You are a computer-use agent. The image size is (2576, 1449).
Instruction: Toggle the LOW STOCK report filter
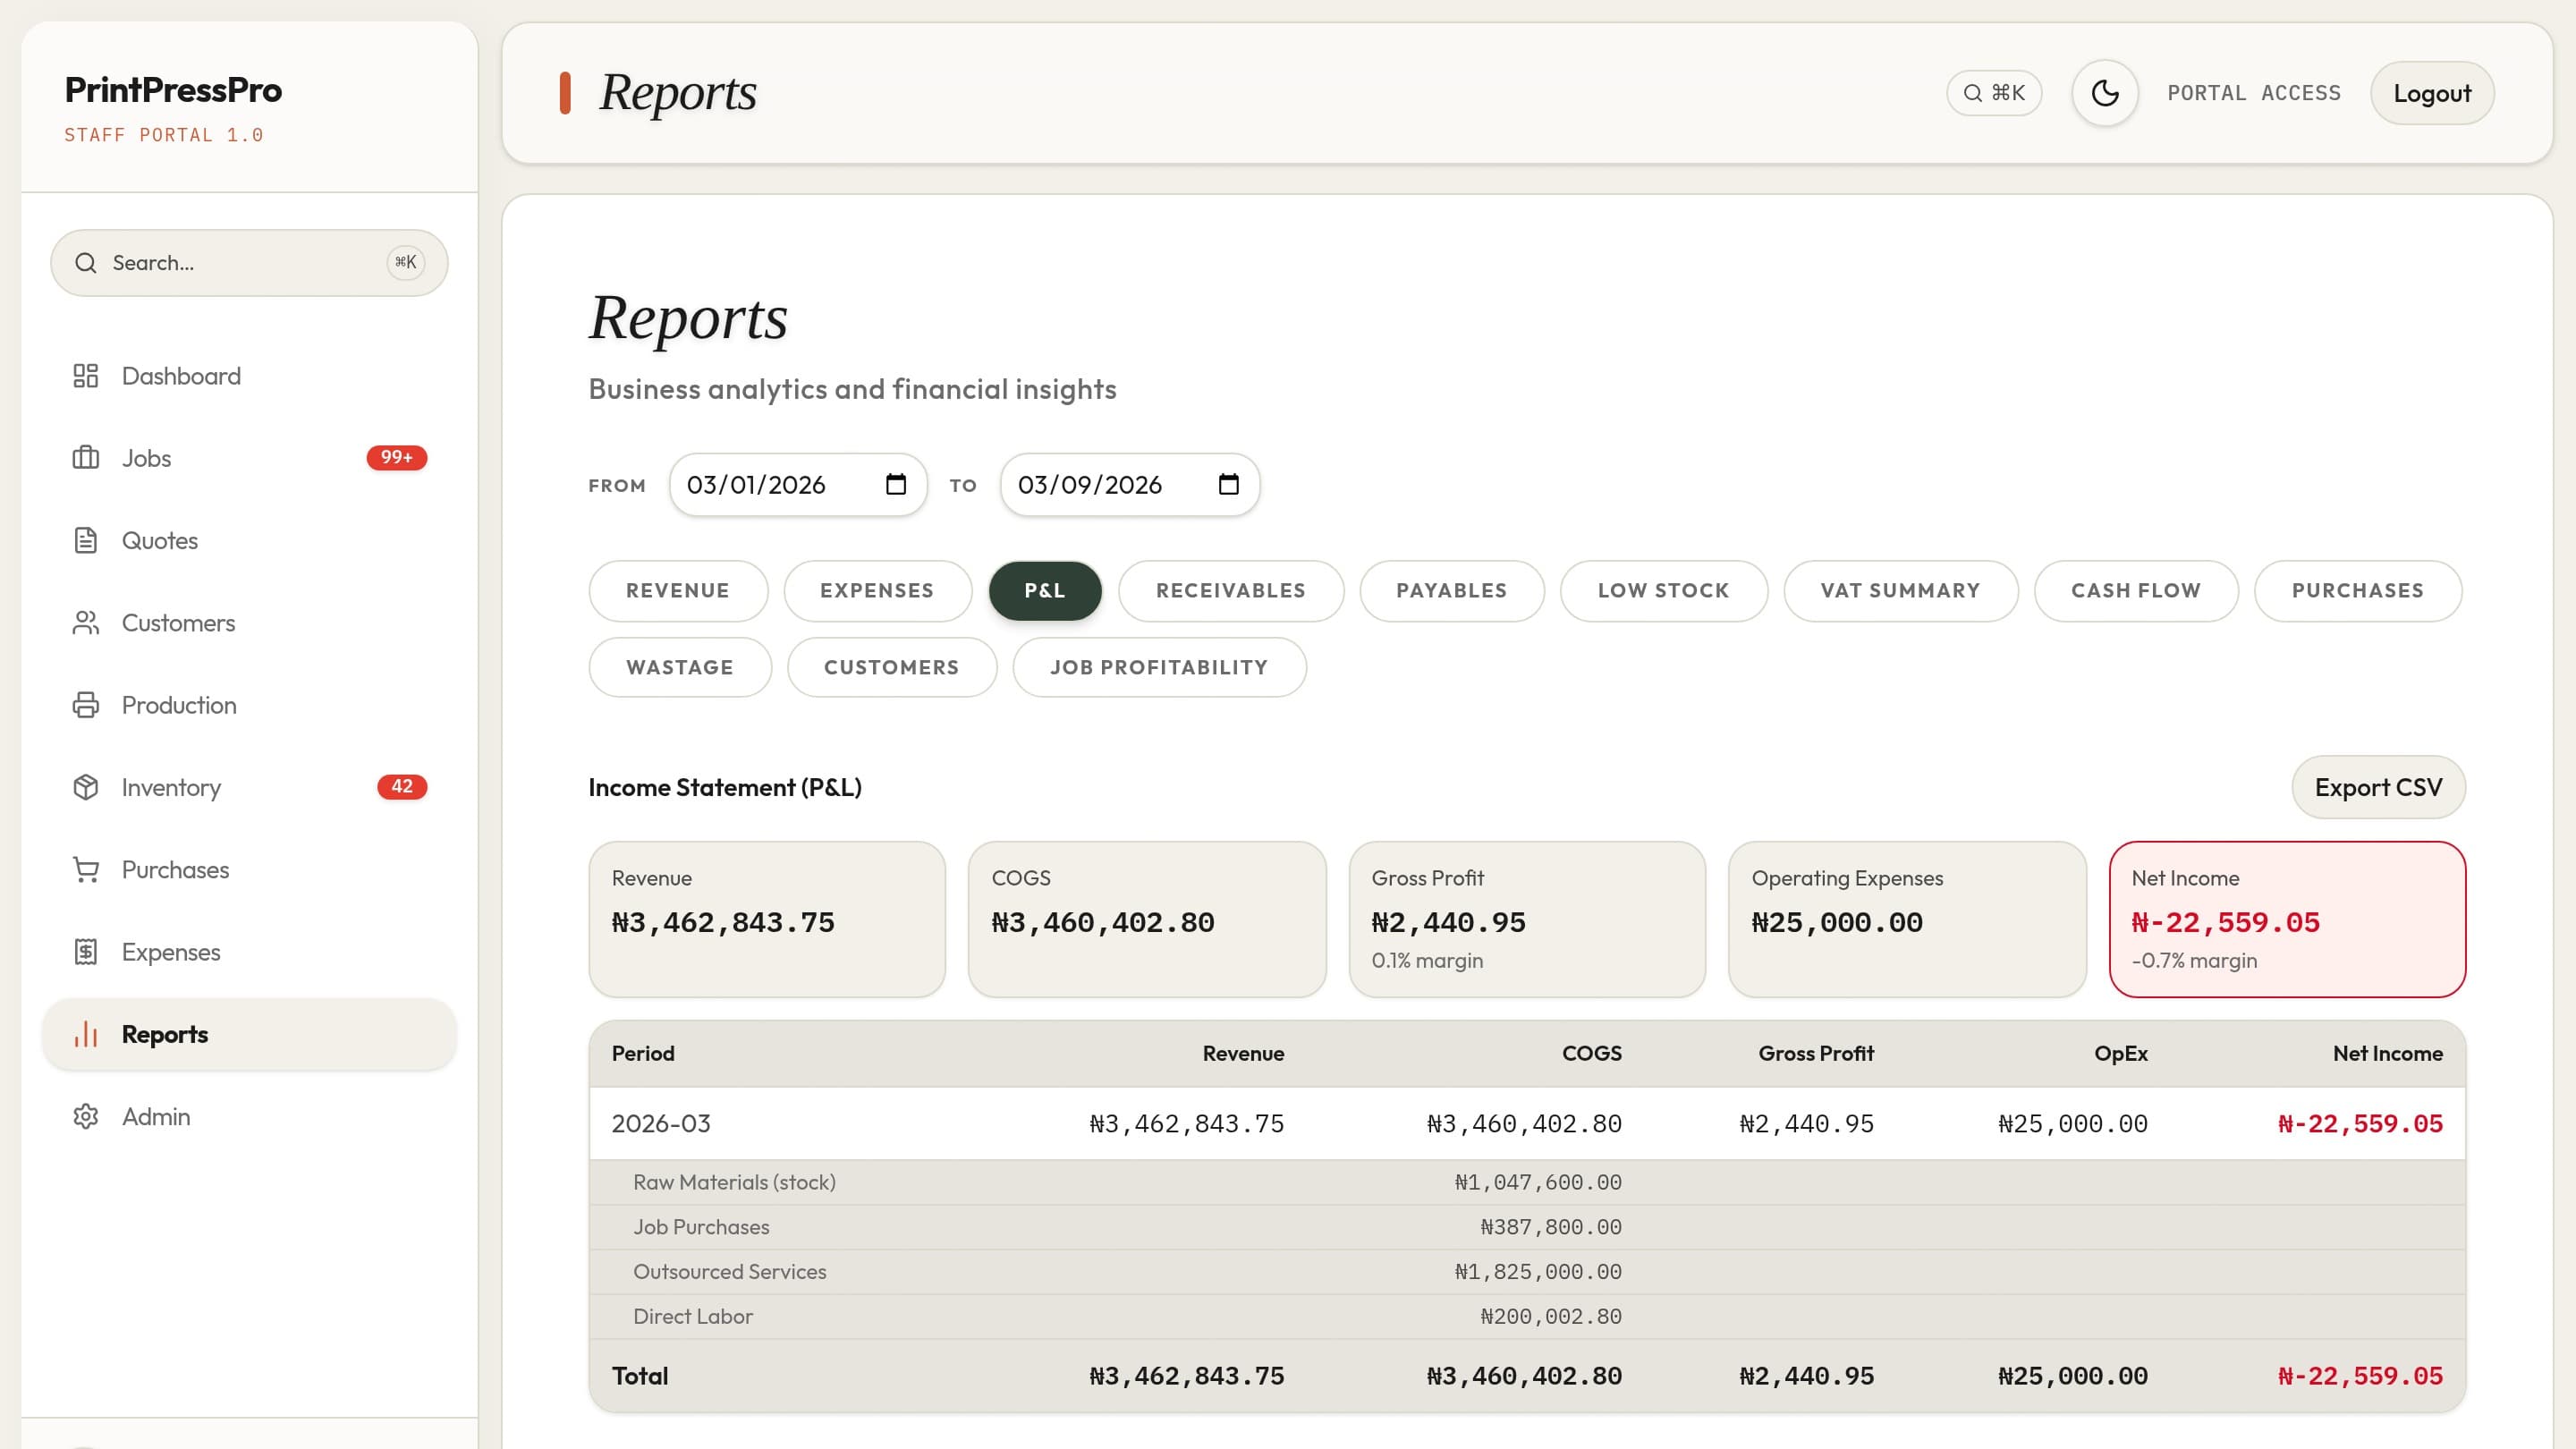(1664, 590)
